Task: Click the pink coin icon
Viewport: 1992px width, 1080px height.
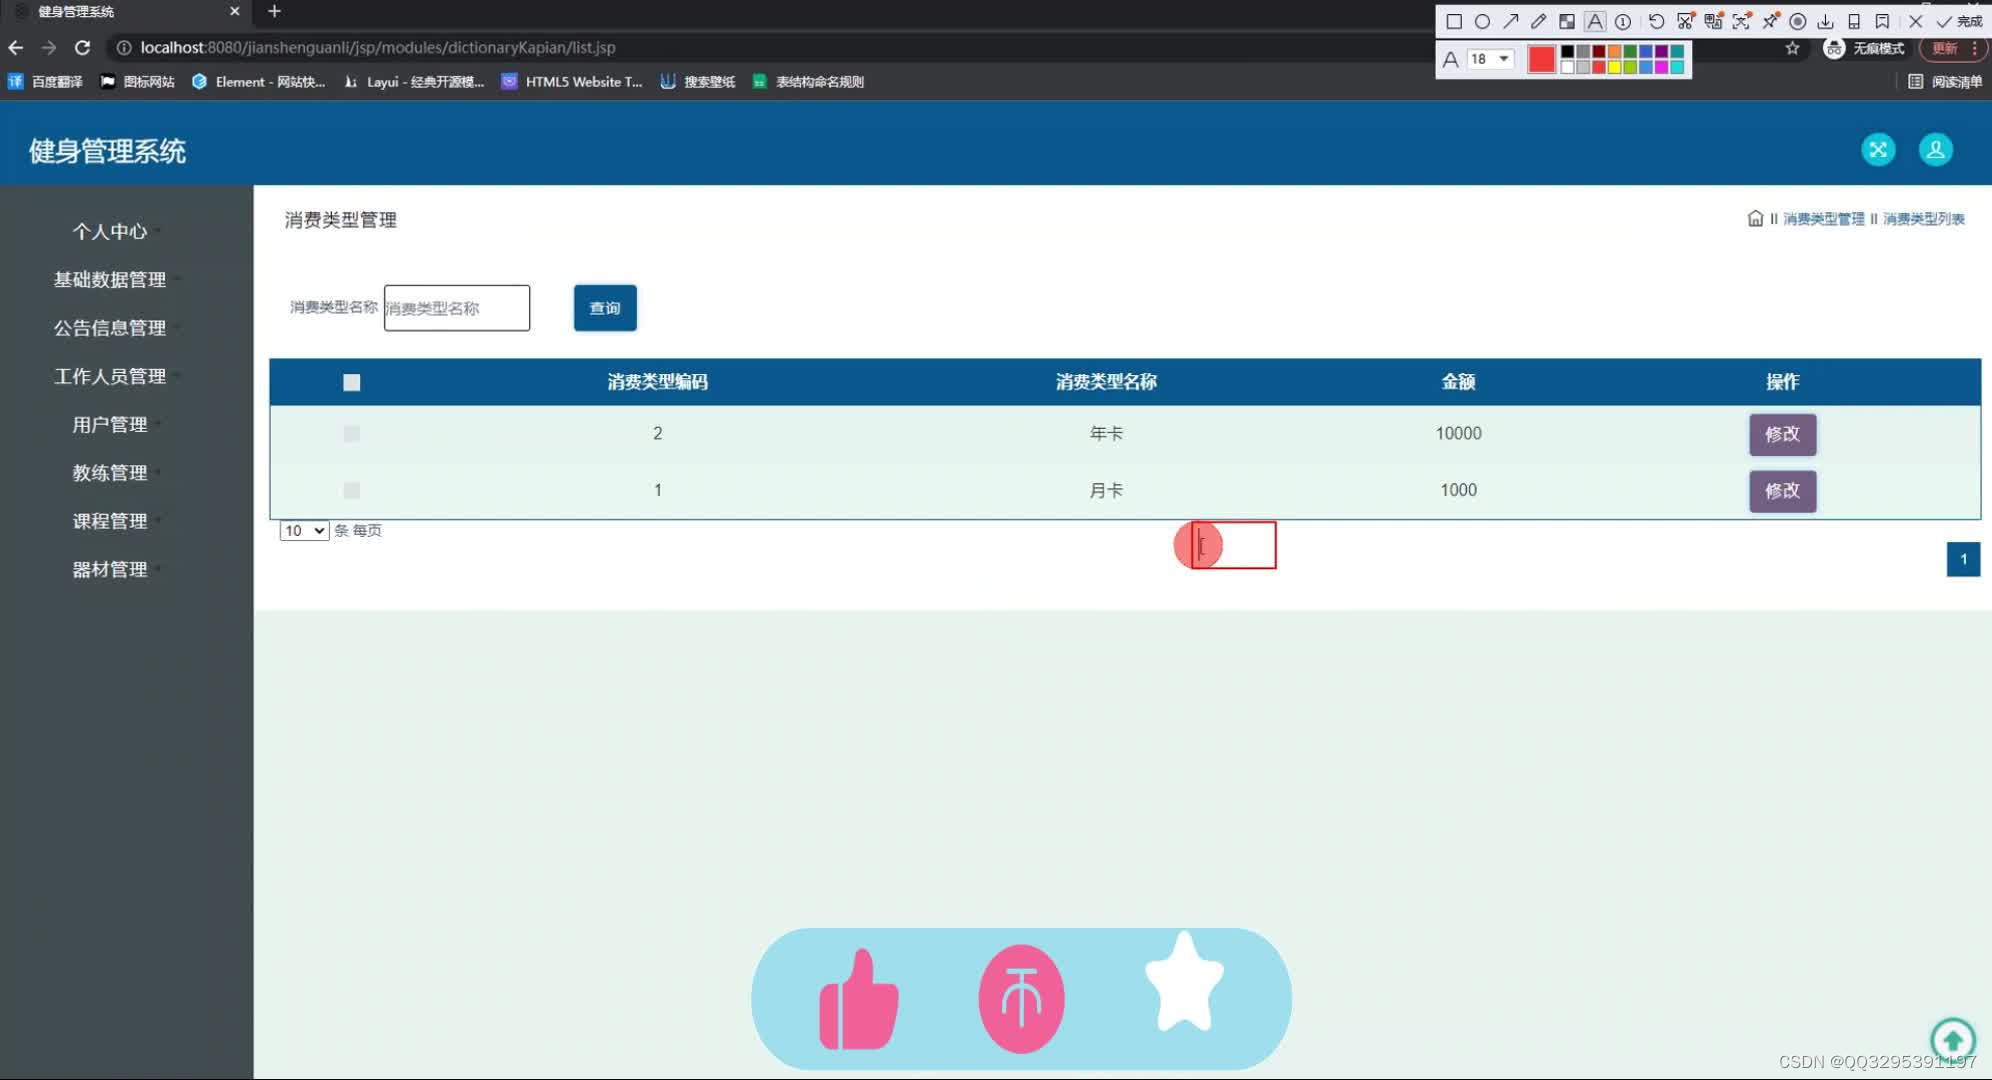Action: [1021, 999]
